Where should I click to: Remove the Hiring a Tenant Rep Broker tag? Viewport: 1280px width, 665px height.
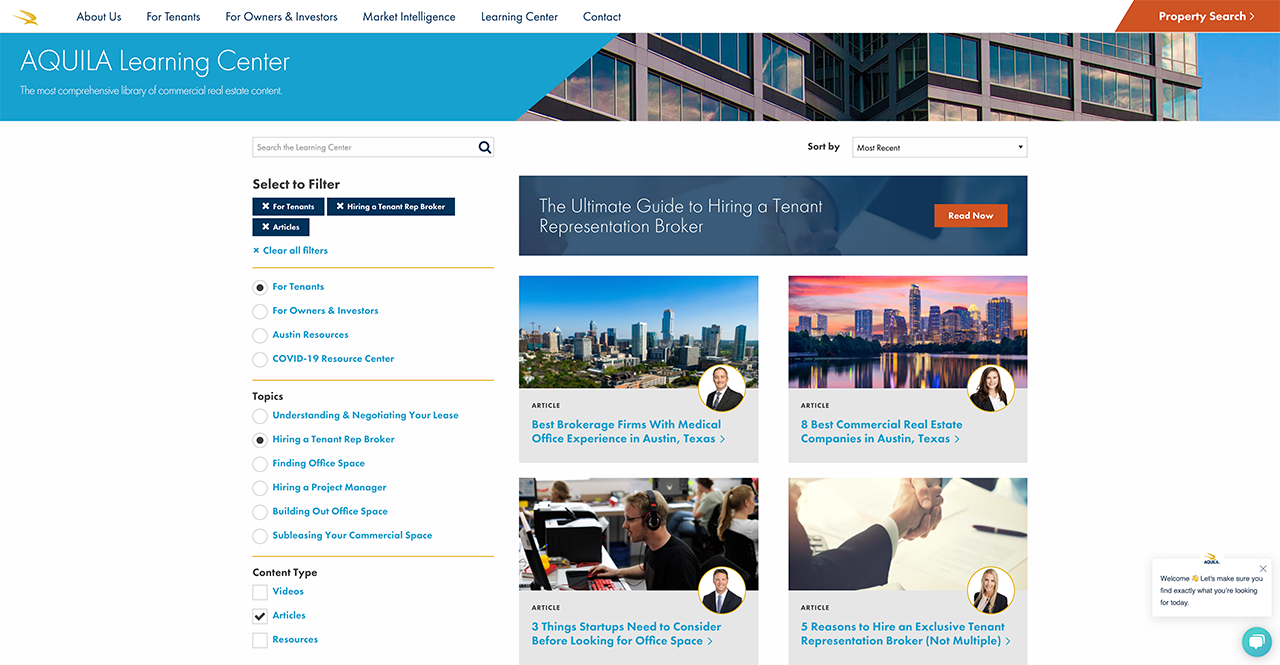coord(340,207)
